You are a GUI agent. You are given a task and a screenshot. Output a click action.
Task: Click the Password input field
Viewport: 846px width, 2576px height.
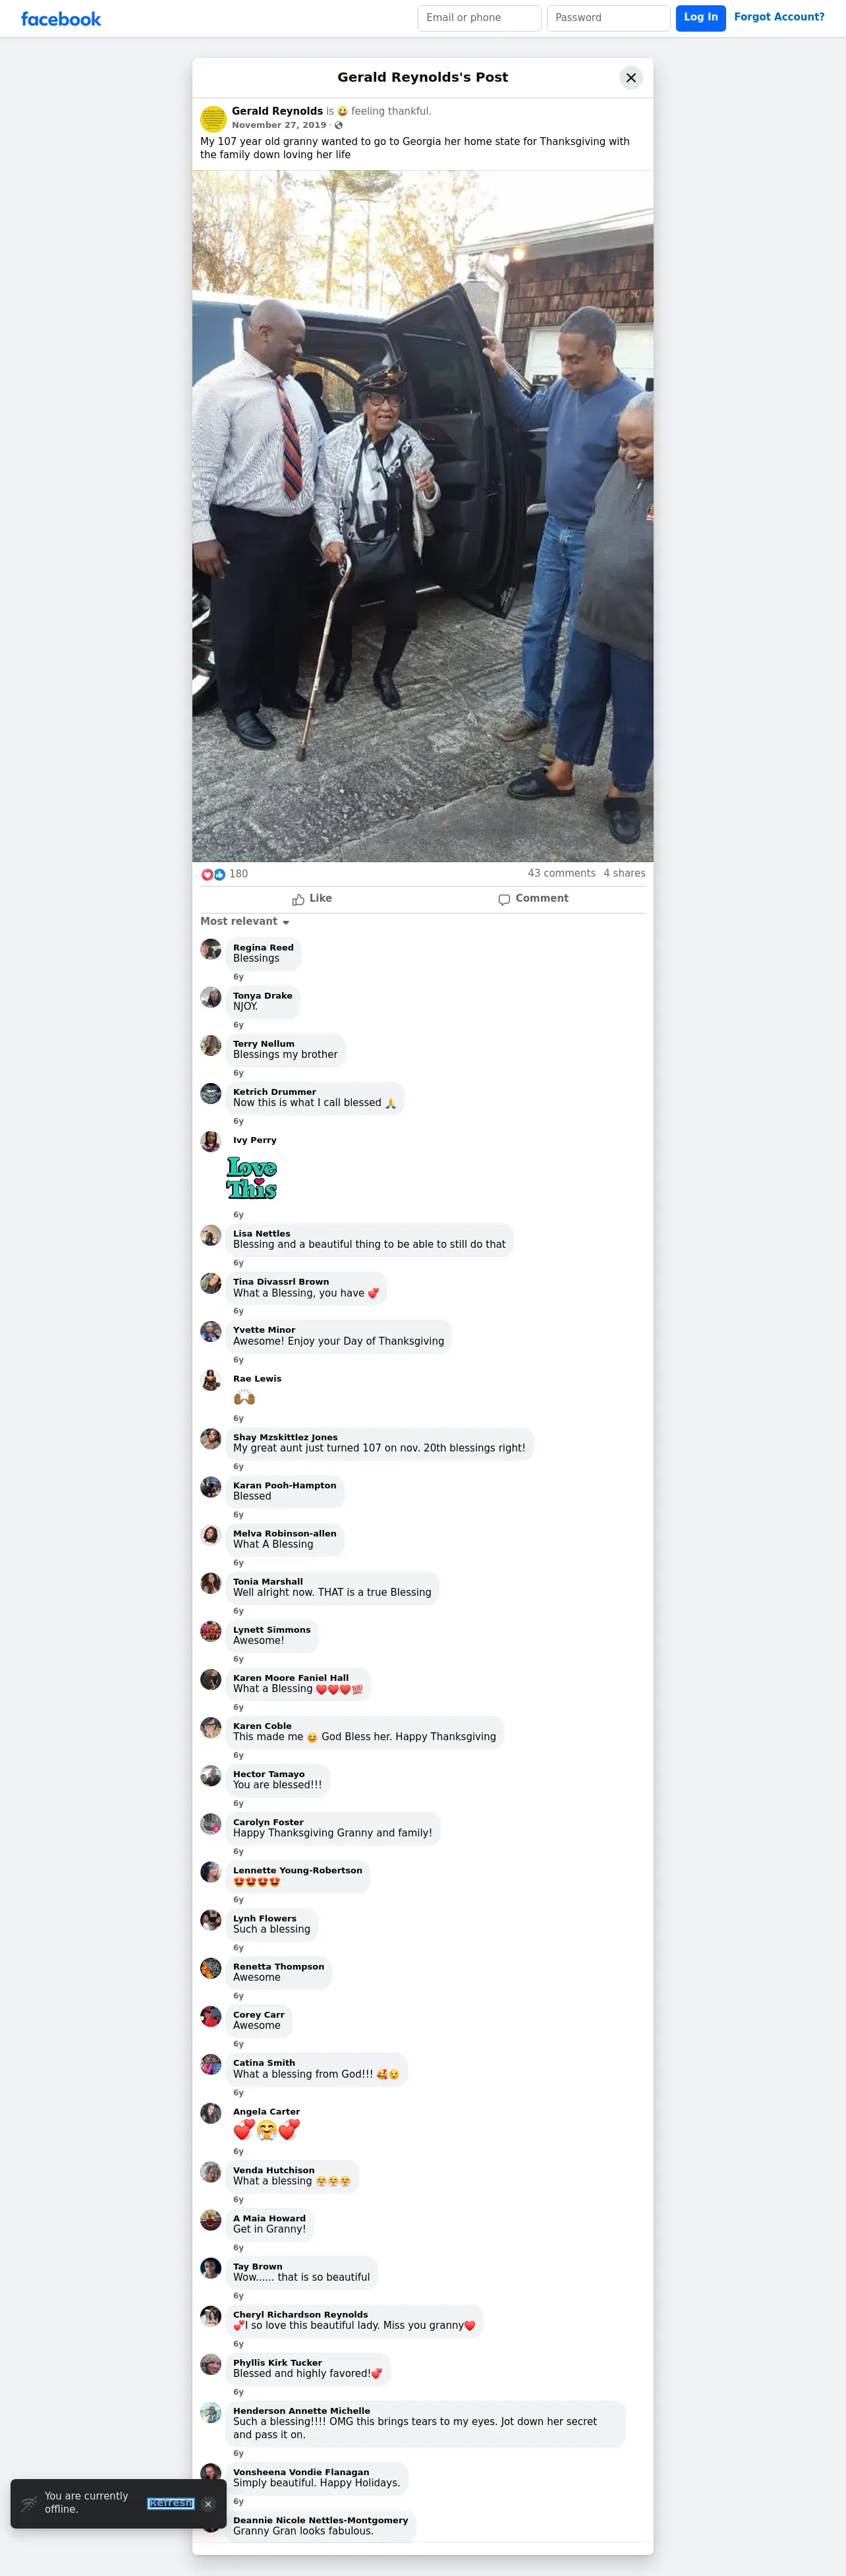pyautogui.click(x=608, y=18)
